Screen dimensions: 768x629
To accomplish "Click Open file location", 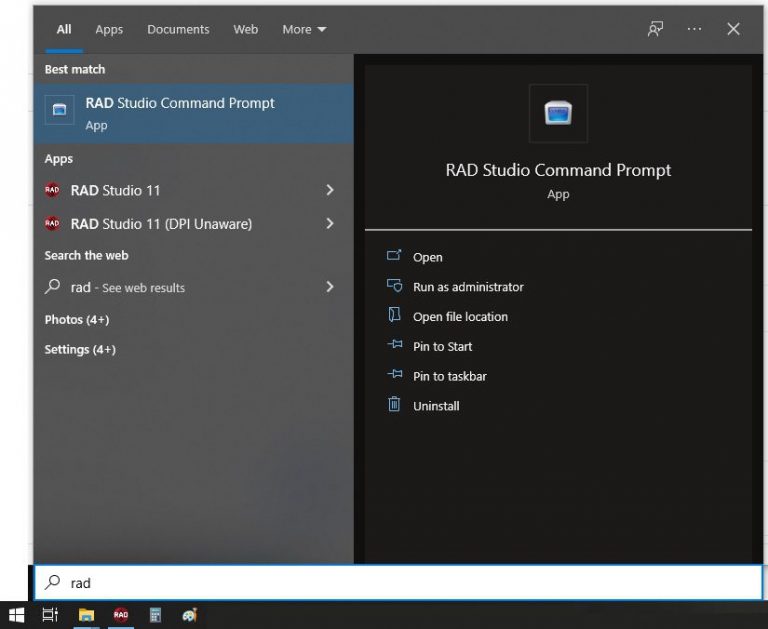I will (x=460, y=317).
